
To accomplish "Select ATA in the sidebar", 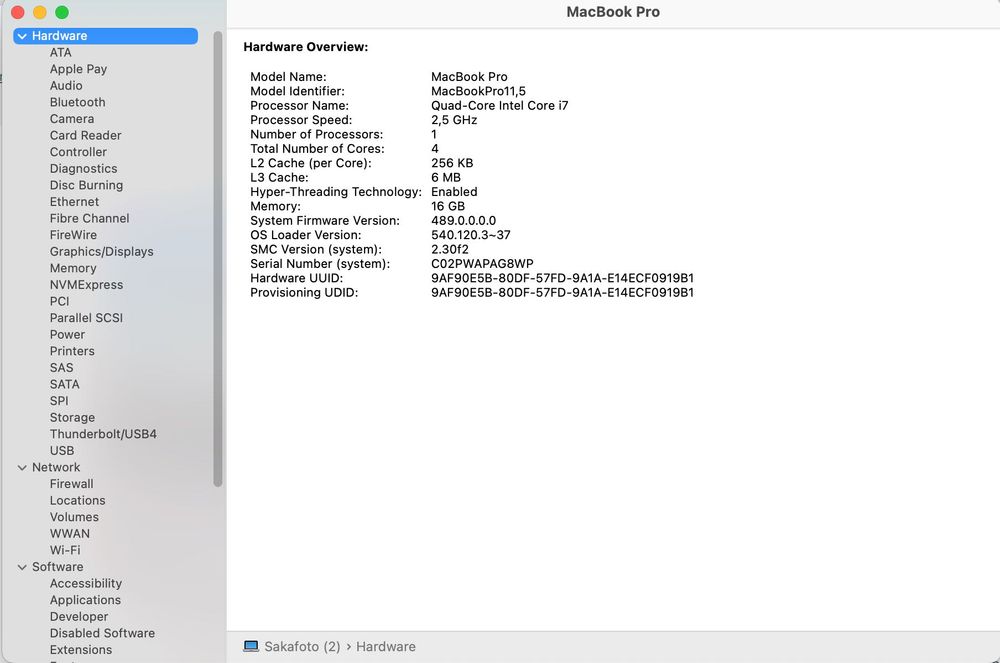I will [61, 52].
